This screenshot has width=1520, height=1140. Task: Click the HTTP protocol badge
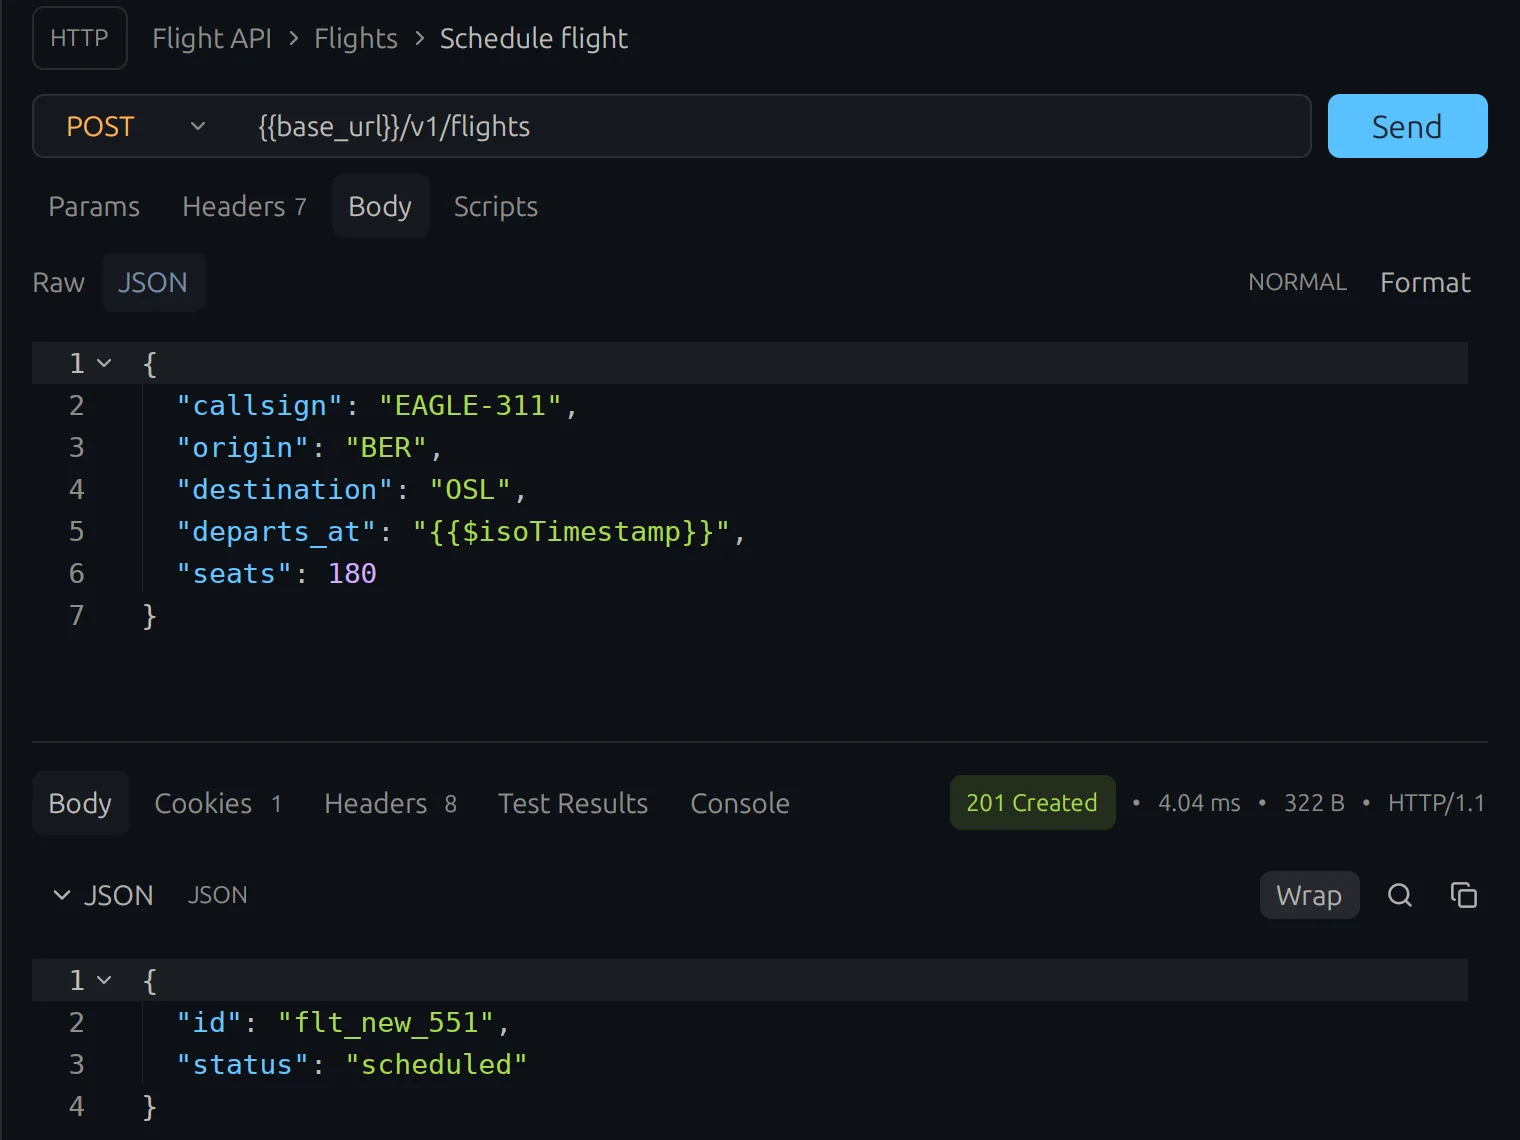tap(80, 38)
